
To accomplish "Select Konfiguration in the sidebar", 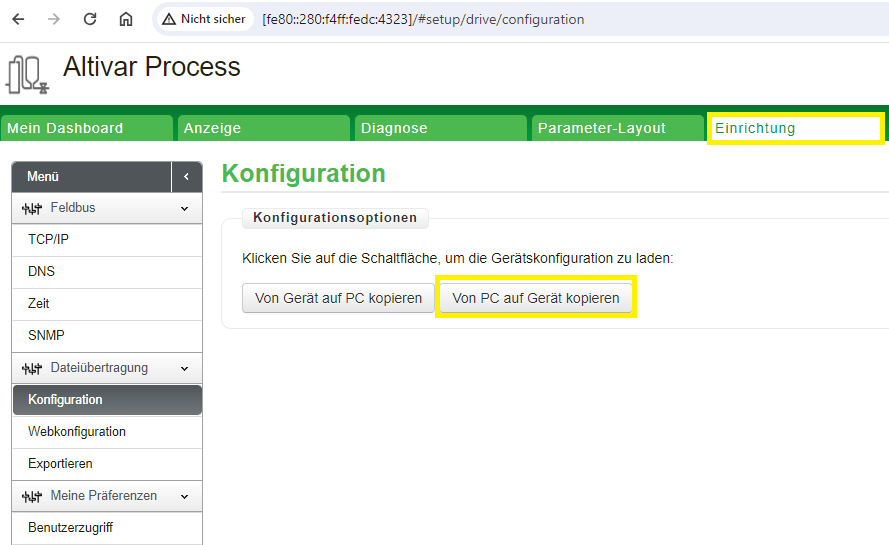I will pyautogui.click(x=107, y=400).
